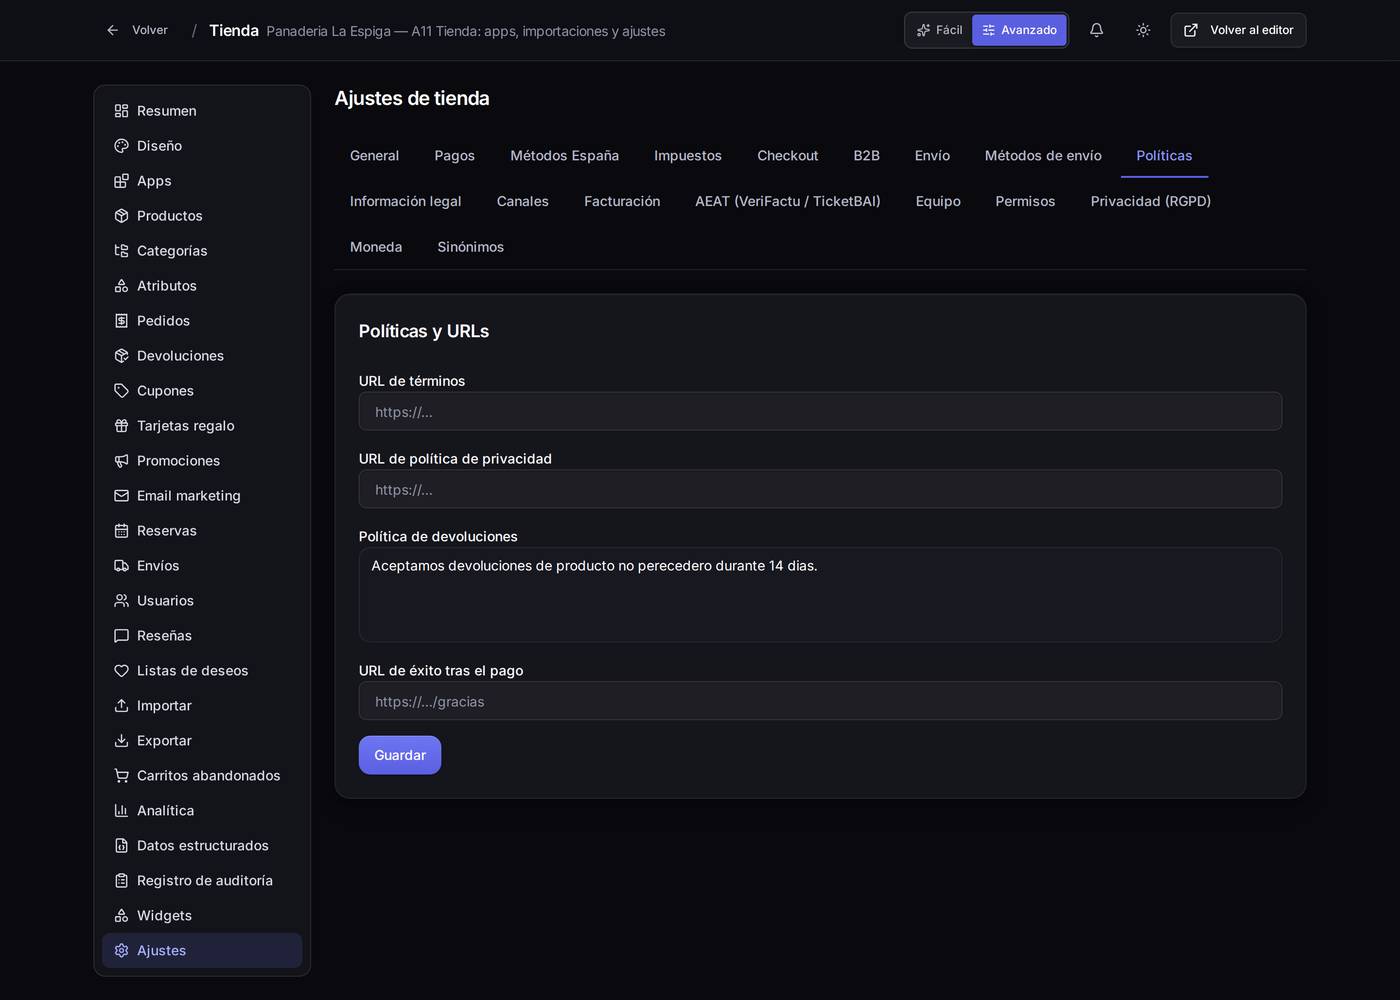1400x1000 pixels.
Task: Click the Registro de auditoría clipboard icon
Action: pyautogui.click(x=121, y=881)
